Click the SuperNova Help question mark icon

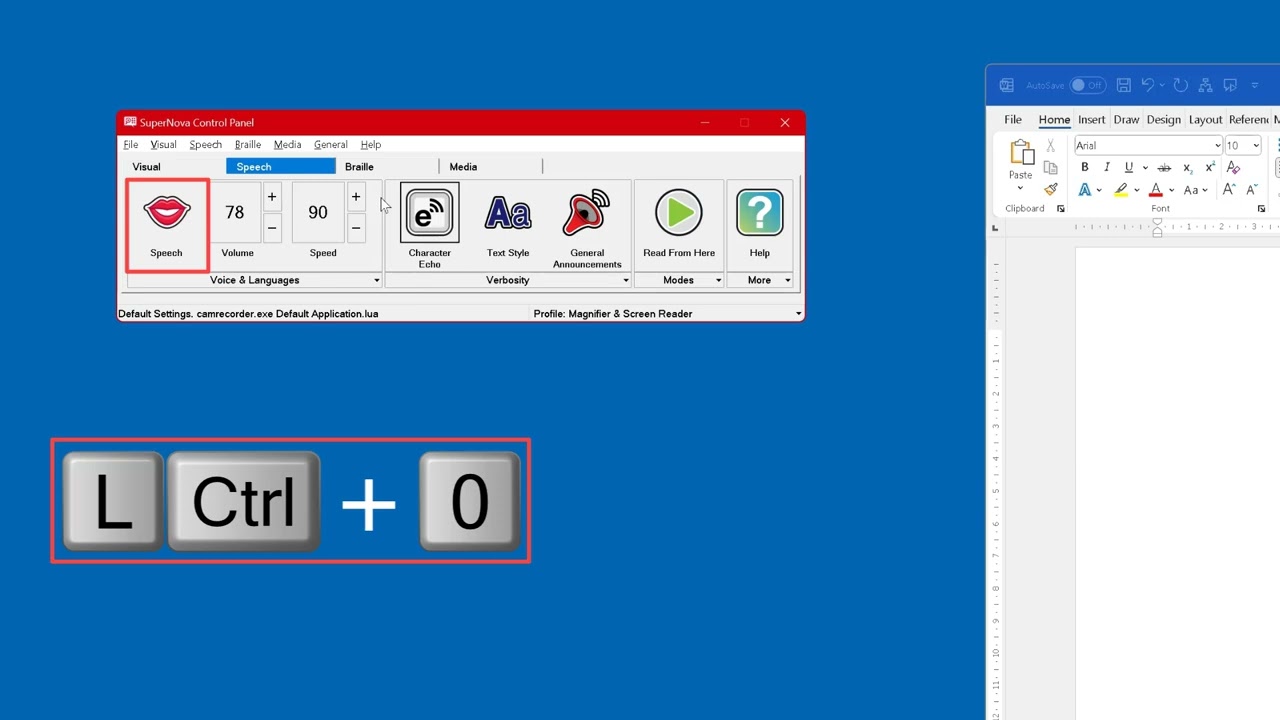760,213
